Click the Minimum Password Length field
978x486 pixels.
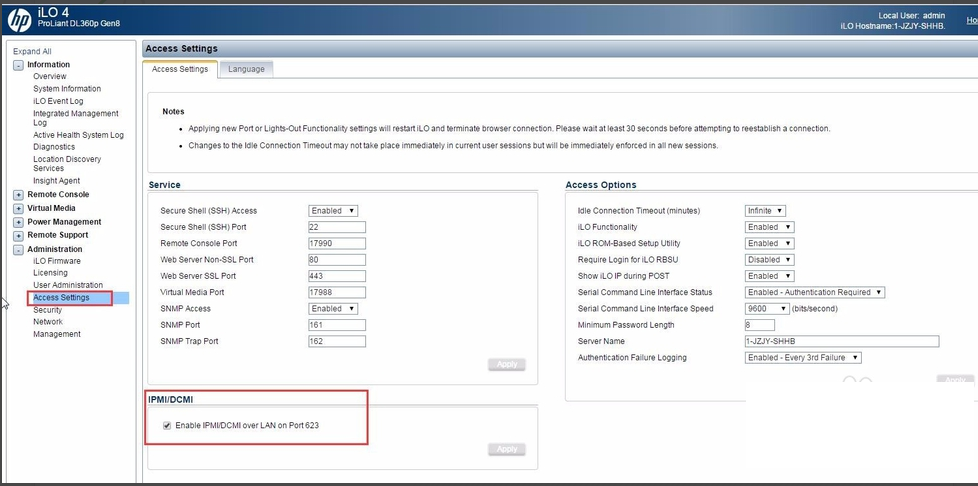(760, 325)
